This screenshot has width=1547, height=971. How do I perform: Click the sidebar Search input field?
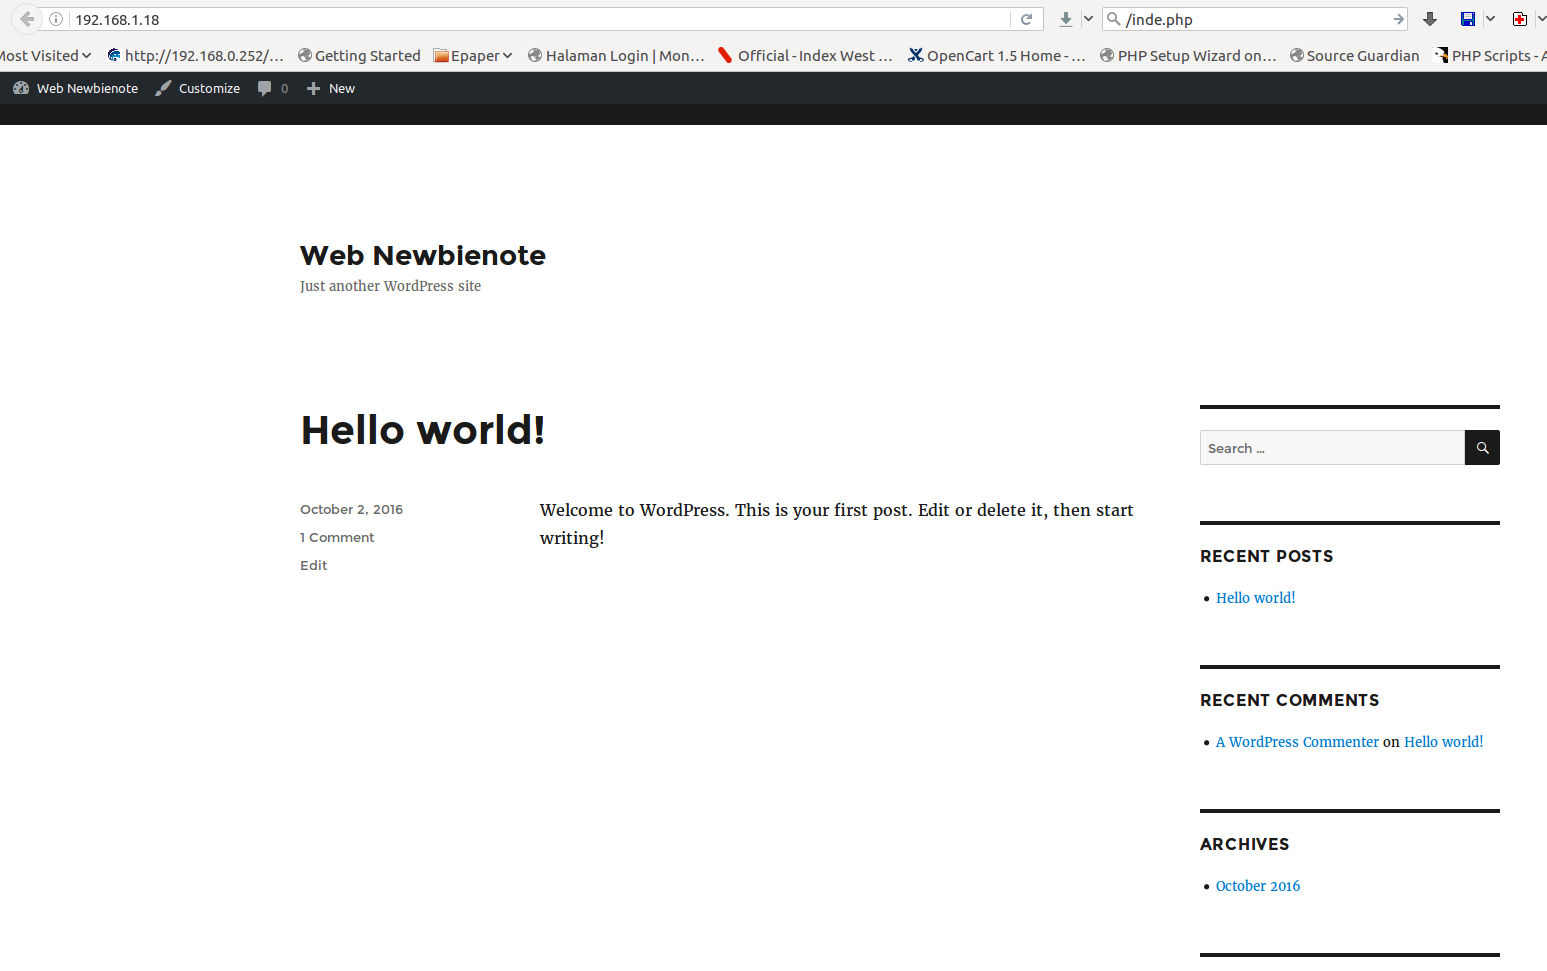(1332, 448)
